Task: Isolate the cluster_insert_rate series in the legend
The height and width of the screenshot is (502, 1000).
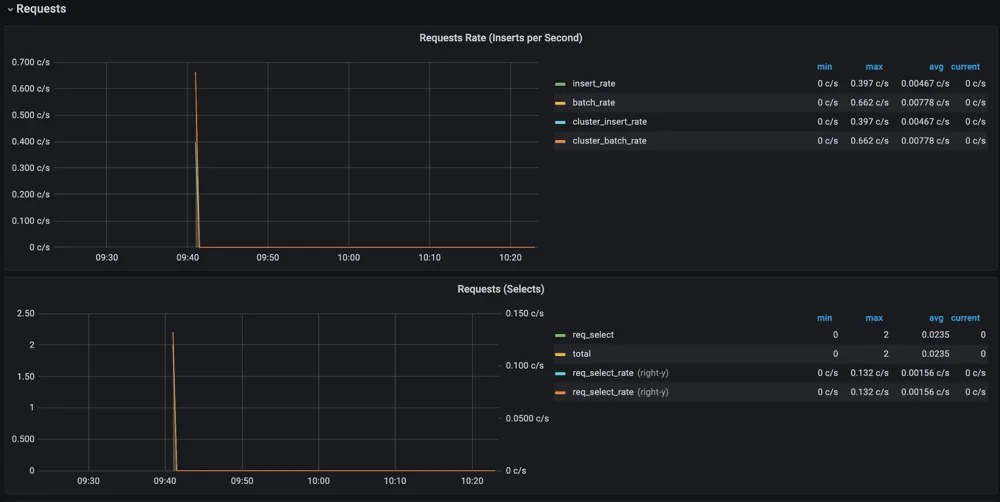Action: pyautogui.click(x=609, y=122)
